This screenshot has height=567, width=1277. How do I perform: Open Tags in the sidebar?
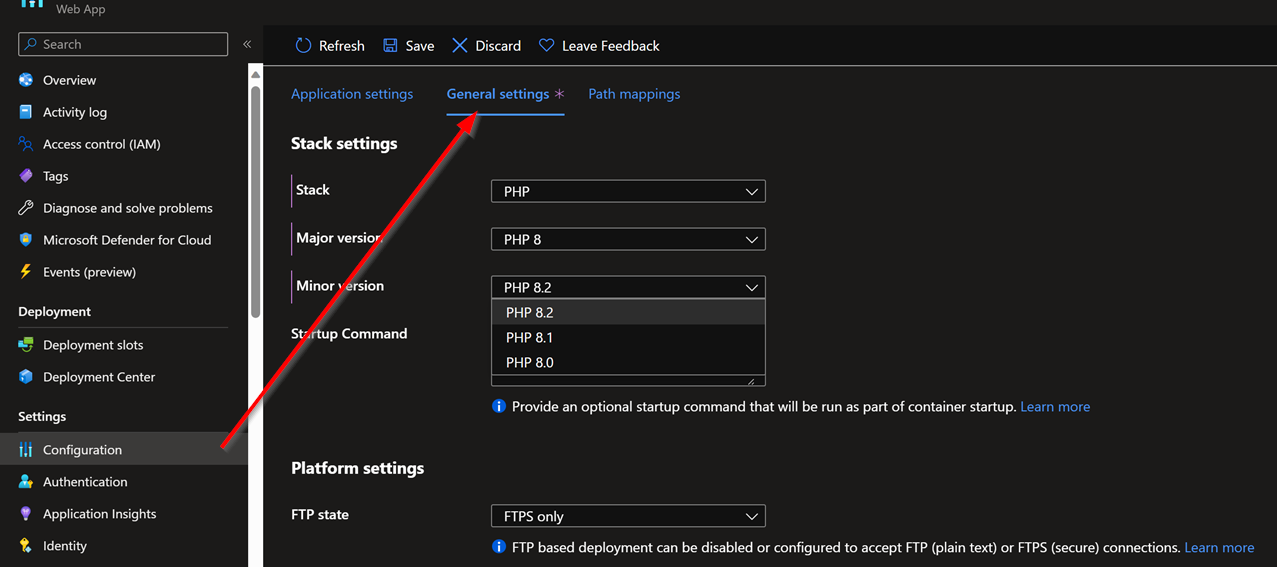click(56, 176)
